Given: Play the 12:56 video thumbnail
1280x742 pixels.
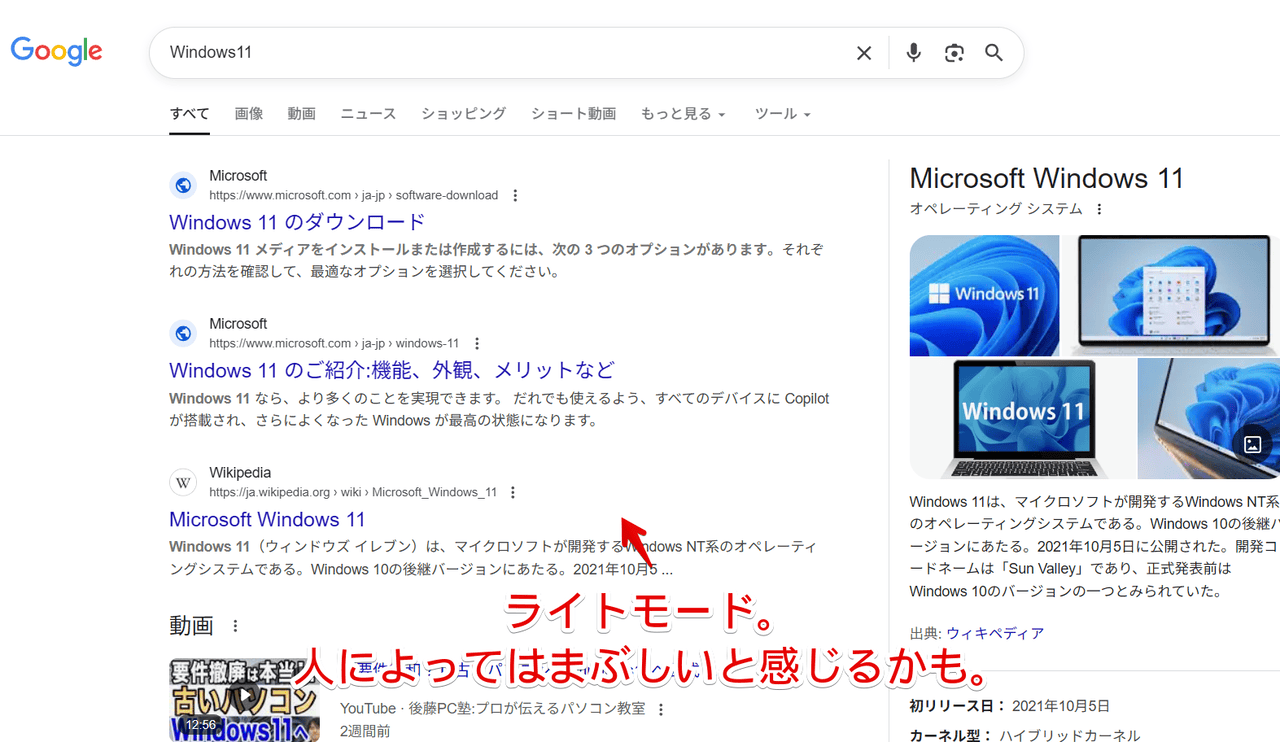Looking at the screenshot, I should click(x=244, y=699).
